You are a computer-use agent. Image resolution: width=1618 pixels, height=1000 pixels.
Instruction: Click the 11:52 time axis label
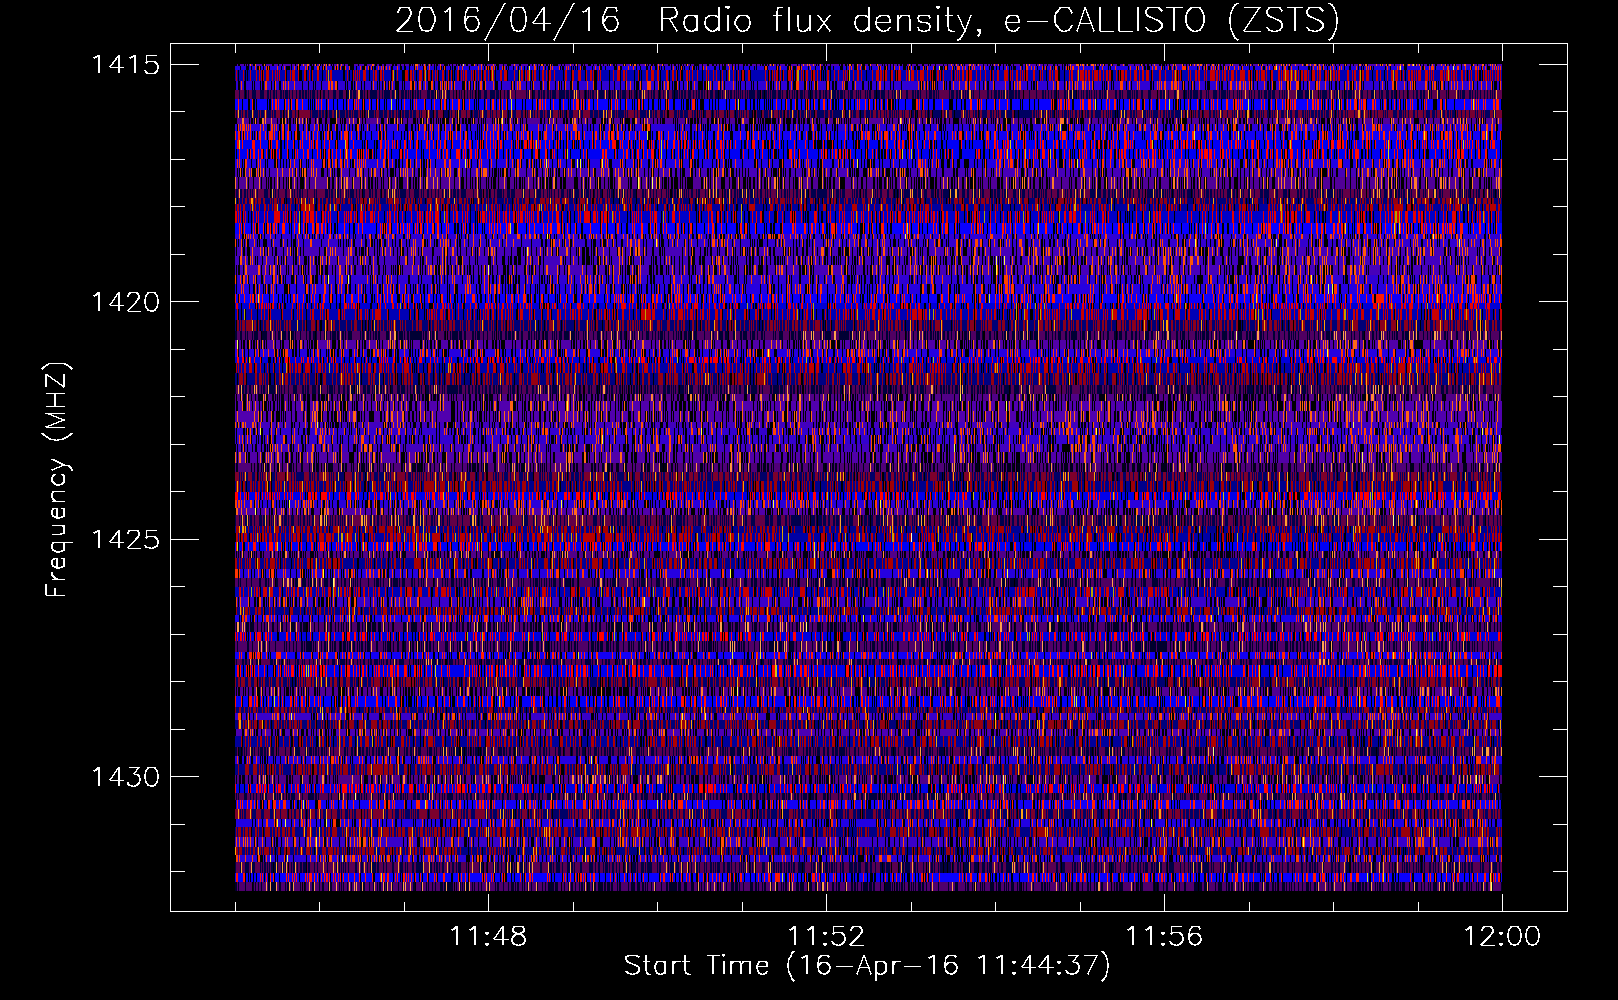tap(826, 937)
